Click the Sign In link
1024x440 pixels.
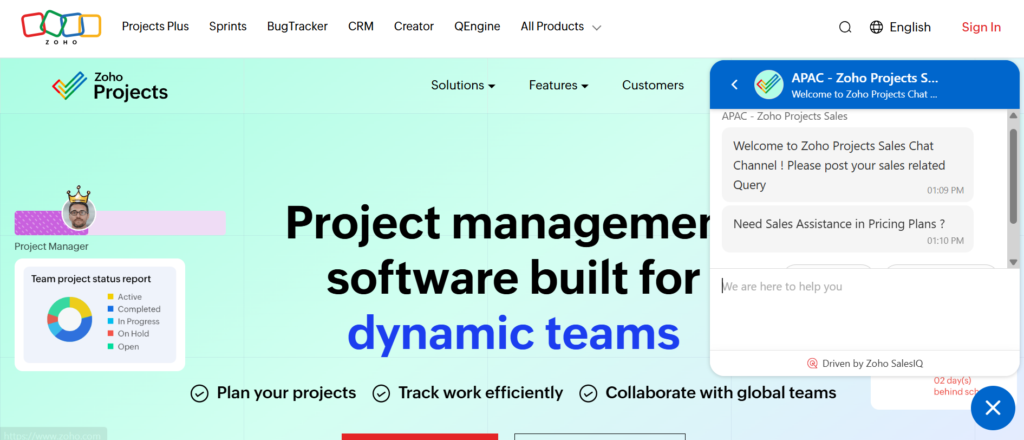pos(981,28)
